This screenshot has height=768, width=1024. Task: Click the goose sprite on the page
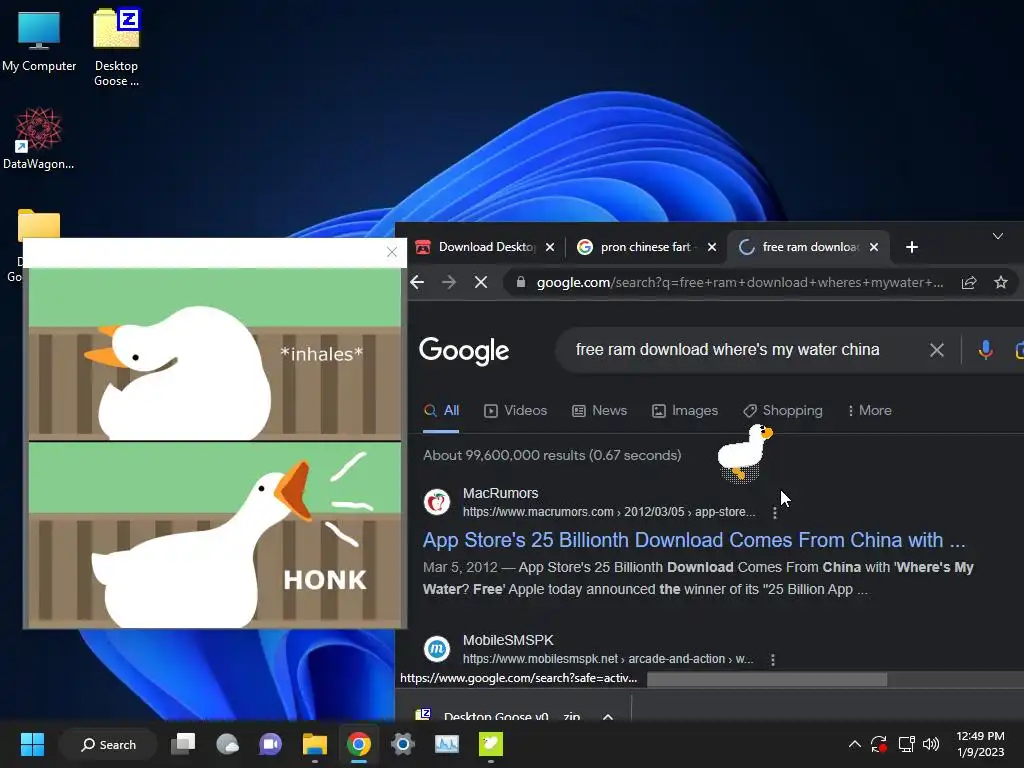tap(744, 453)
